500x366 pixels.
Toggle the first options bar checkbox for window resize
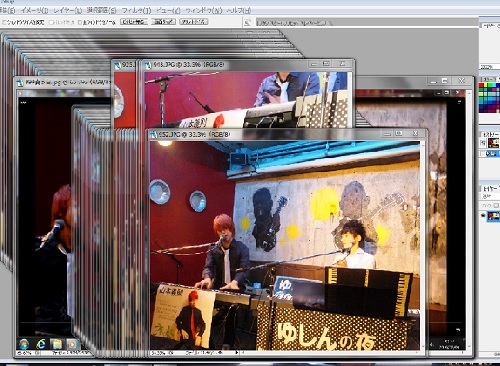click(4, 22)
